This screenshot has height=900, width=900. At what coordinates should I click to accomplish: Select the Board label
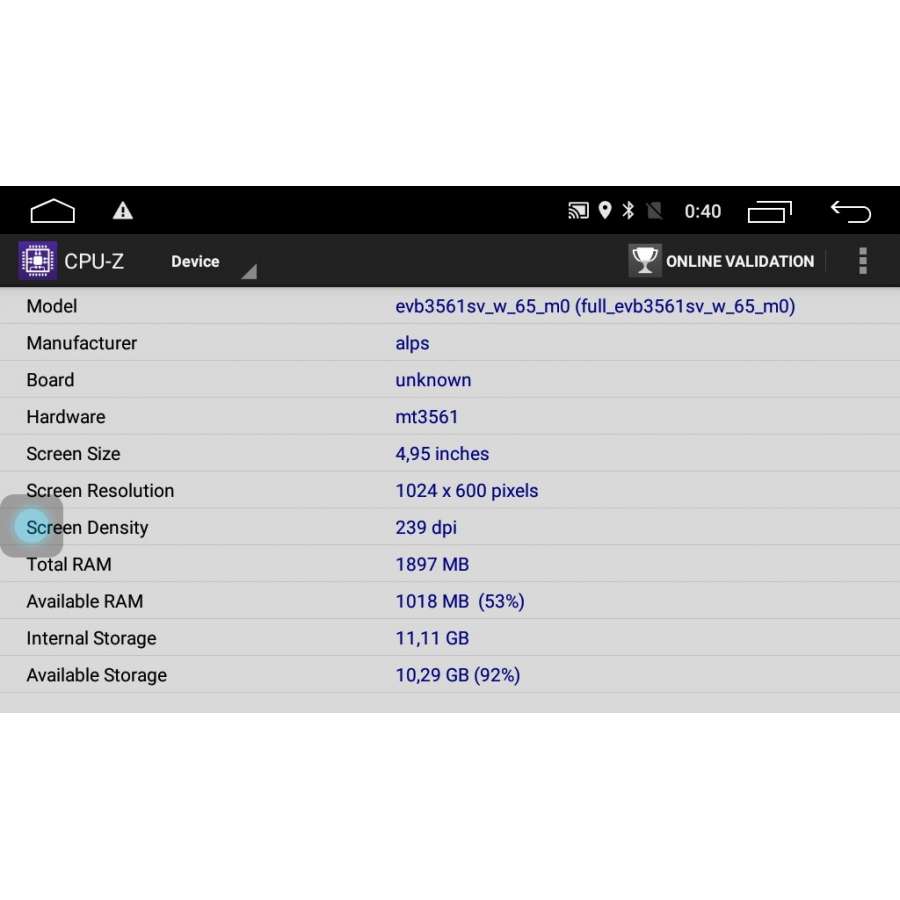[51, 380]
